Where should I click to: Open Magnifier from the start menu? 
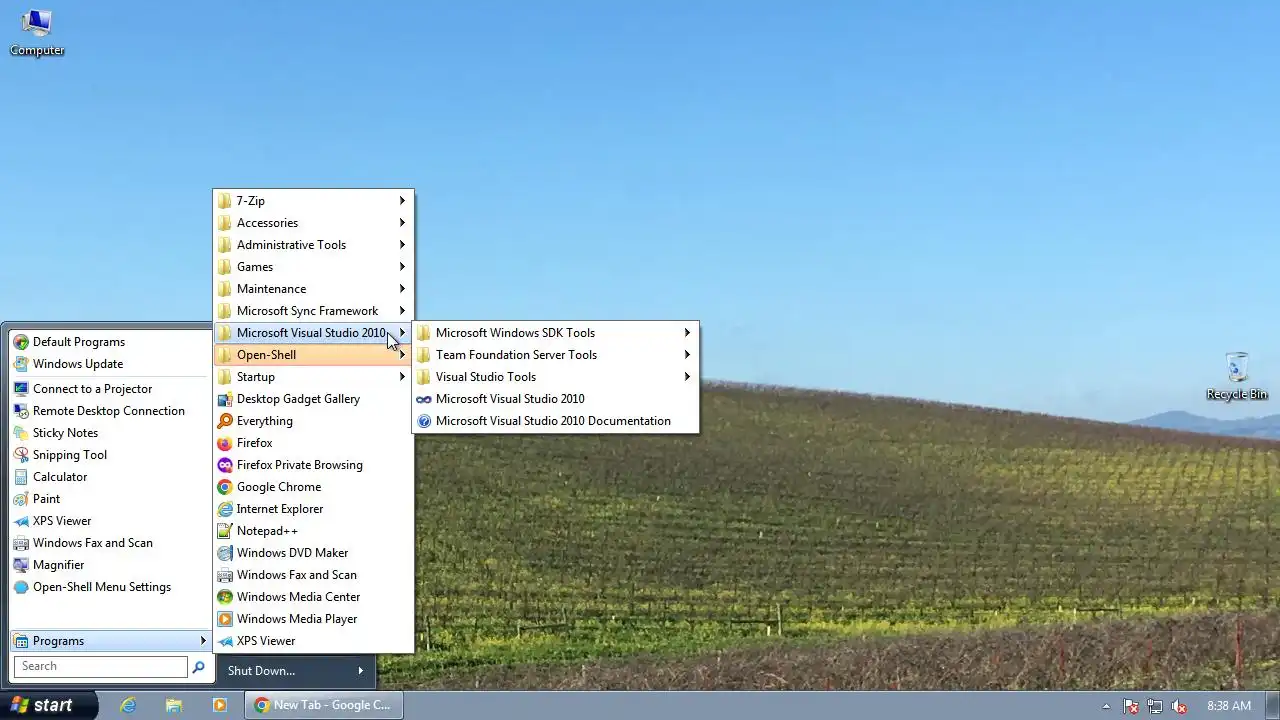(x=109, y=565)
